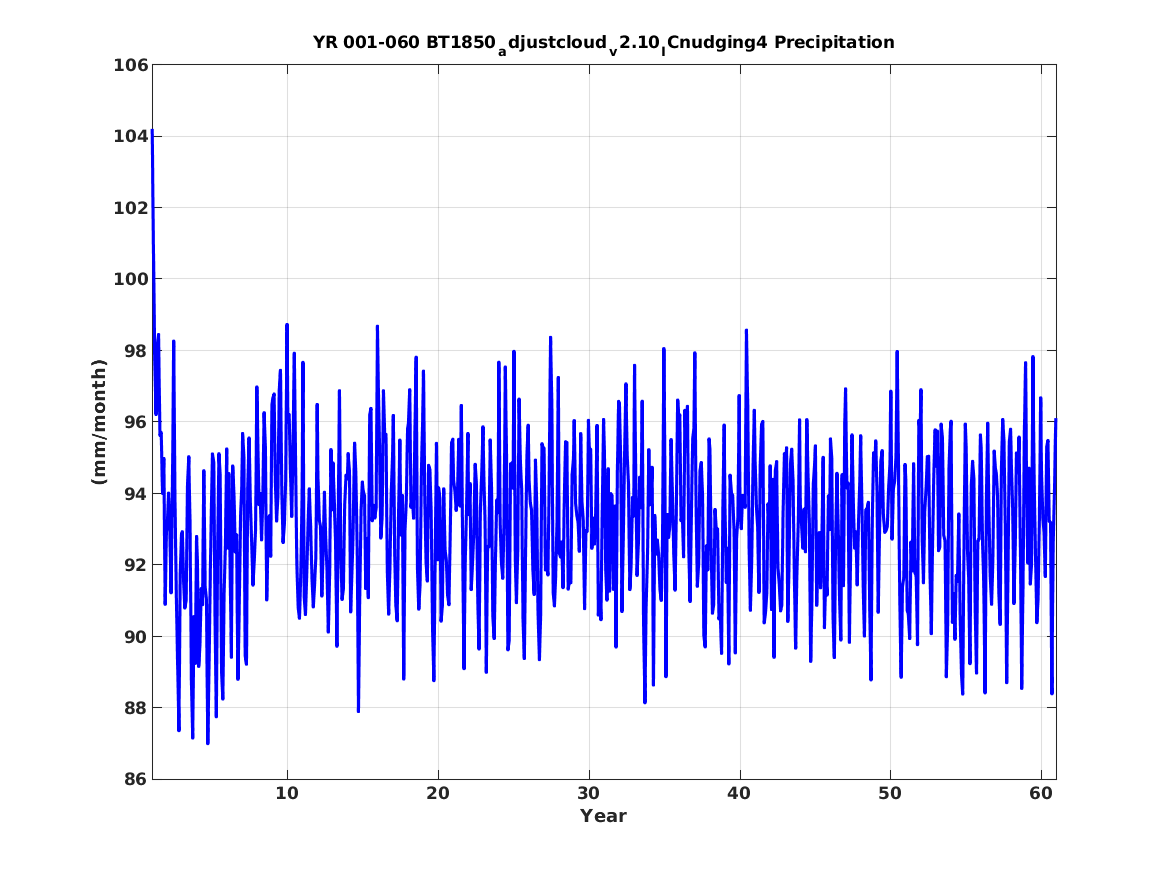Click y-axis tick label 92
The height and width of the screenshot is (875, 1167).
pyautogui.click(x=135, y=565)
